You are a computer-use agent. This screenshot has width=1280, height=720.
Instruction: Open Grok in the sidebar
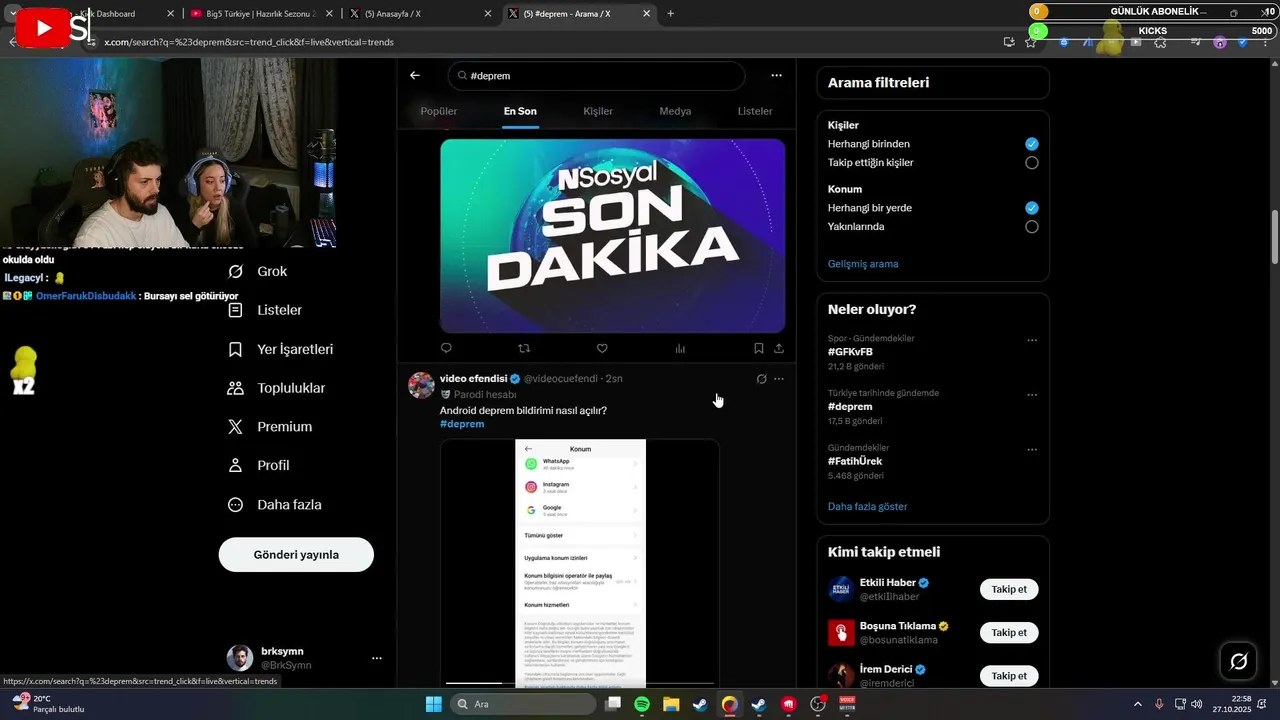tap(258, 271)
